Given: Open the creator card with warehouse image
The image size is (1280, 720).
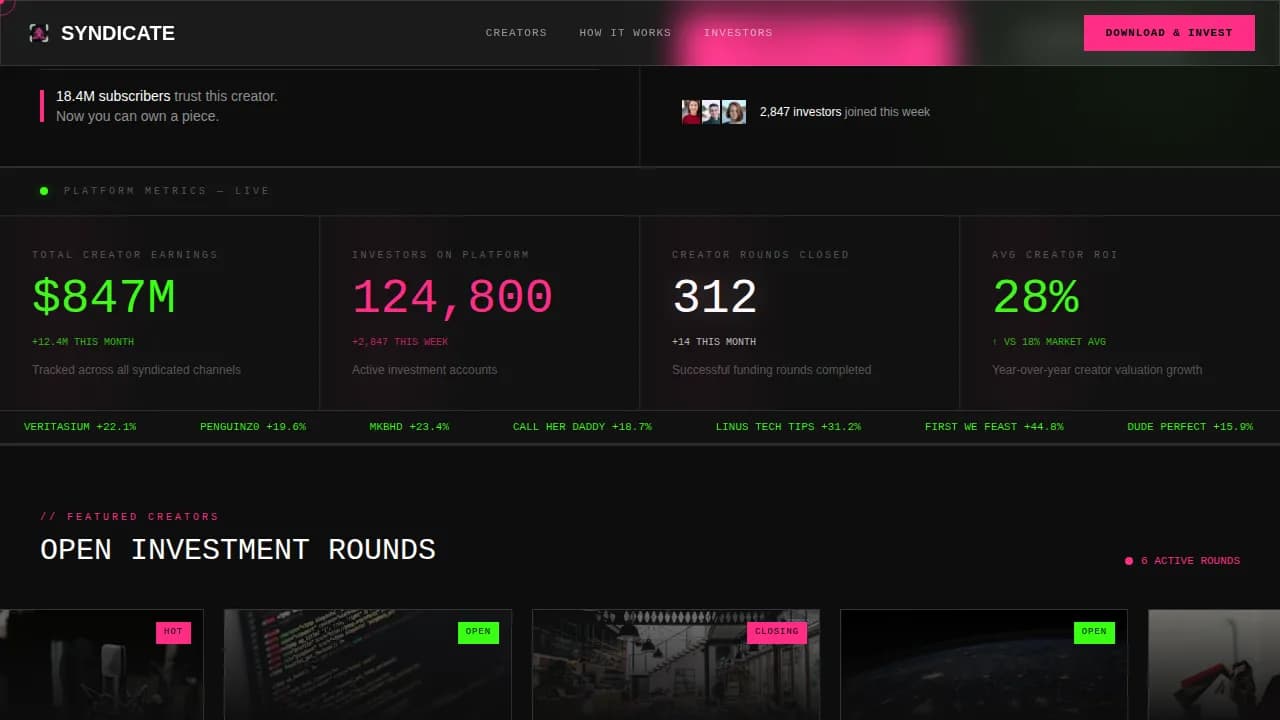Looking at the screenshot, I should (676, 665).
